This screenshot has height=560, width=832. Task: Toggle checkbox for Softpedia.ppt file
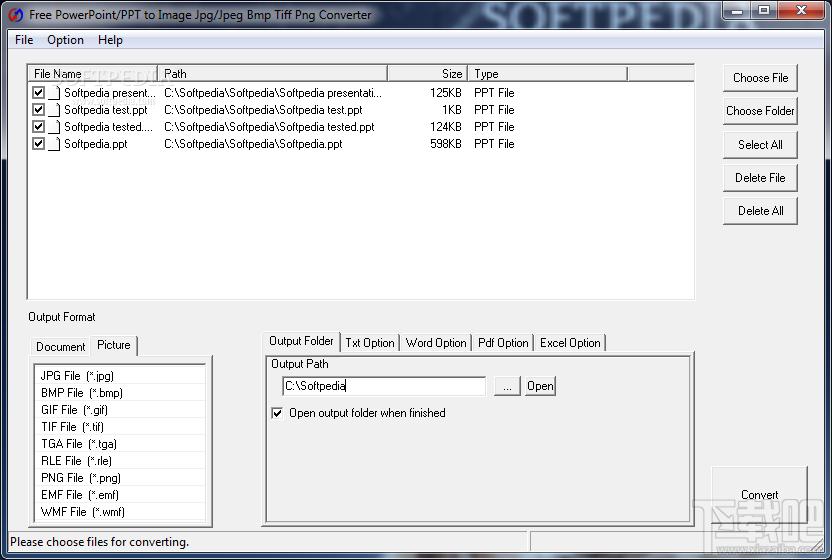38,143
